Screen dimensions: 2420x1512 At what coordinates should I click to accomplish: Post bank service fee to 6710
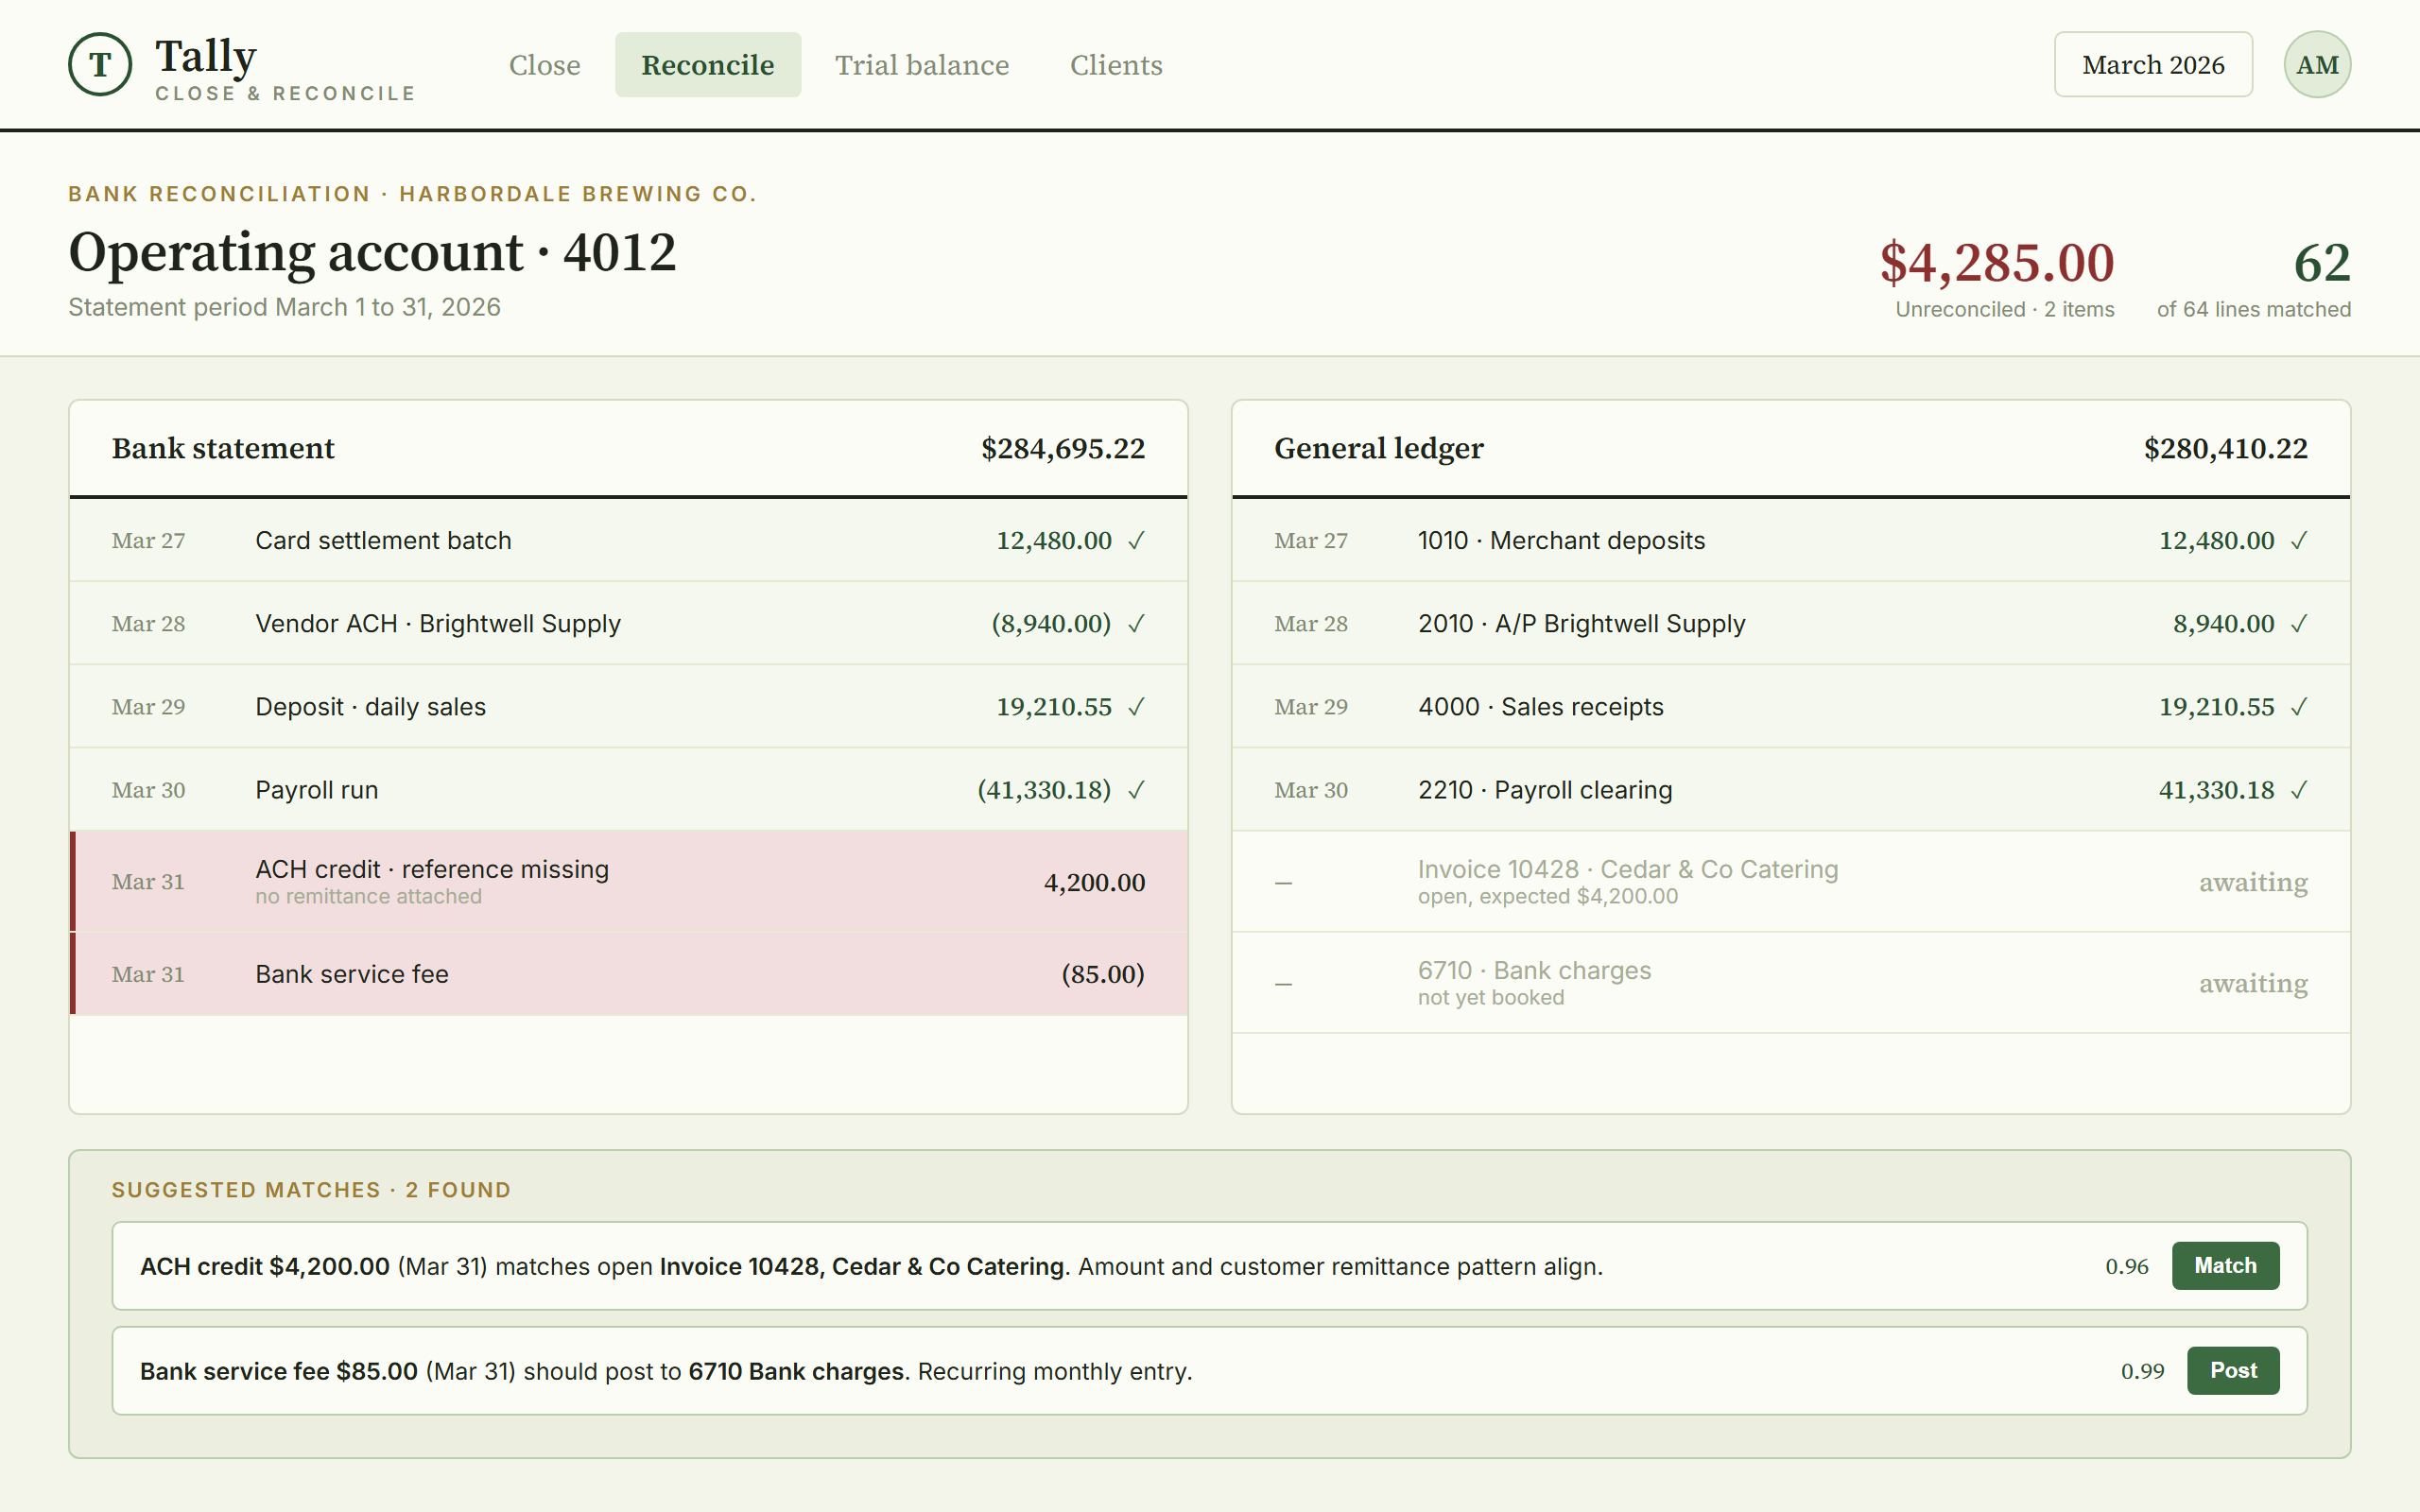[2233, 1371]
